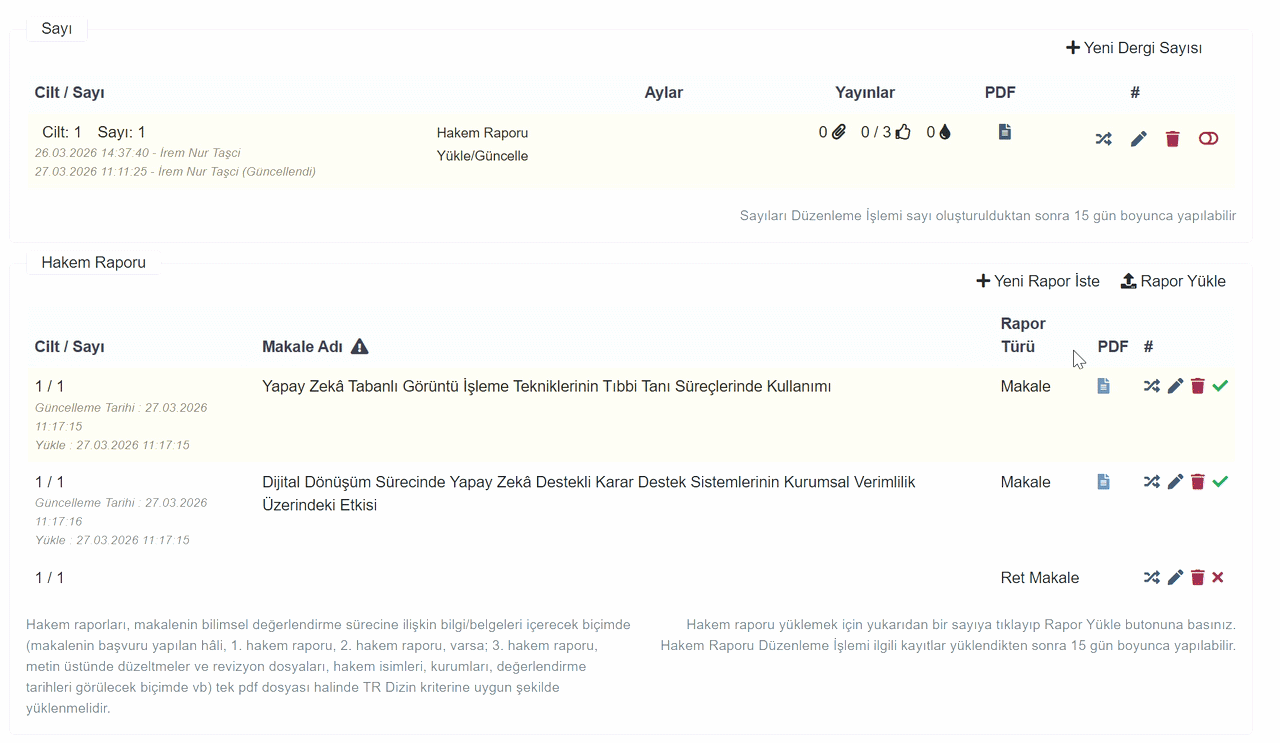
Task: Click the pencil icon for the Dijital Dönüşüm article
Action: click(1175, 482)
